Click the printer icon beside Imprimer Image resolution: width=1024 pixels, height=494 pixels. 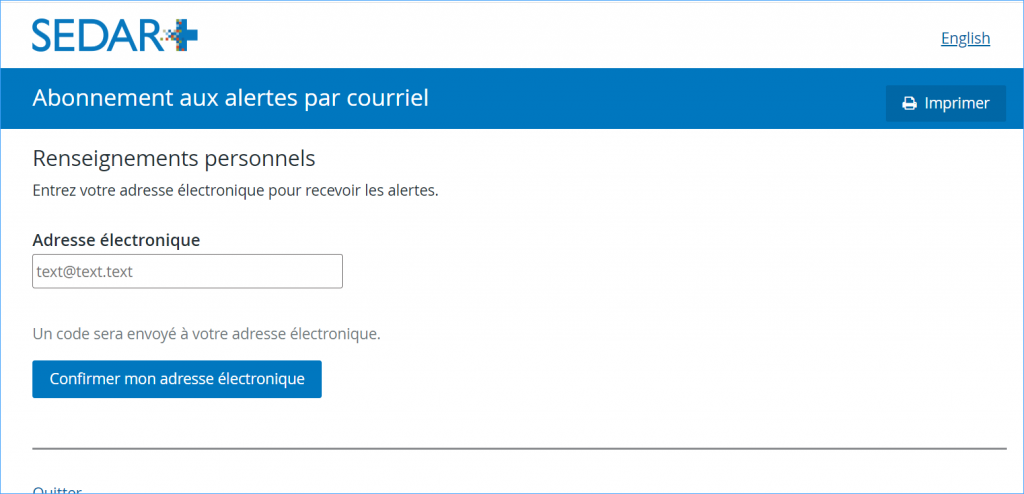[x=909, y=103]
